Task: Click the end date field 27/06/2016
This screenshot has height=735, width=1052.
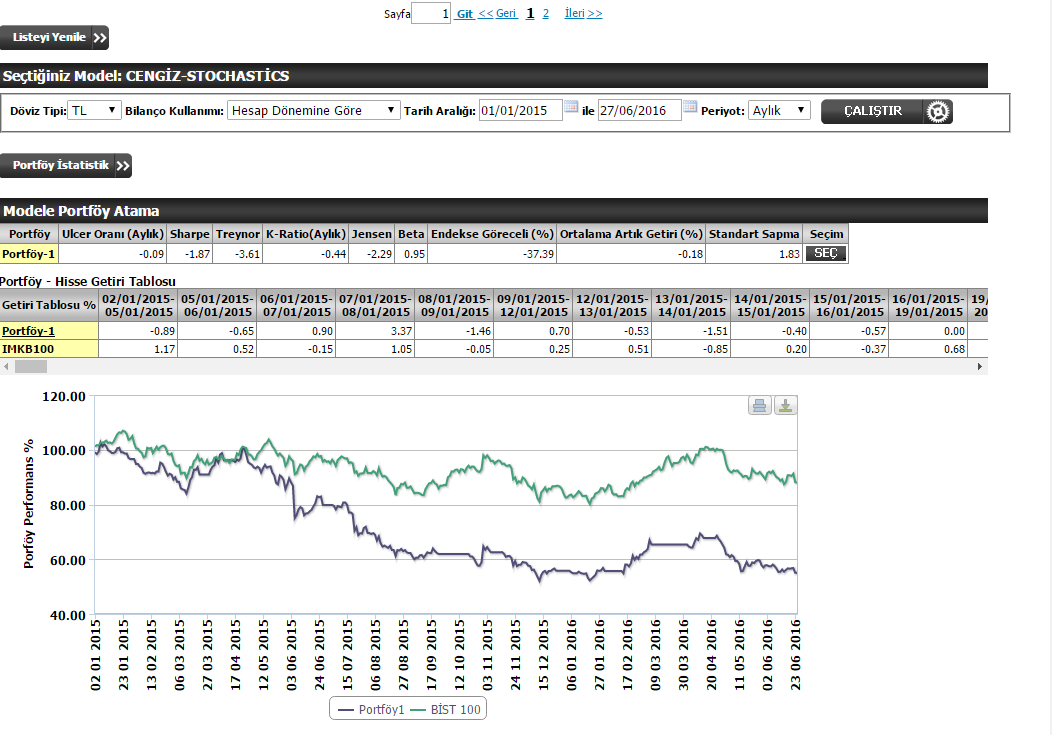Action: [639, 111]
